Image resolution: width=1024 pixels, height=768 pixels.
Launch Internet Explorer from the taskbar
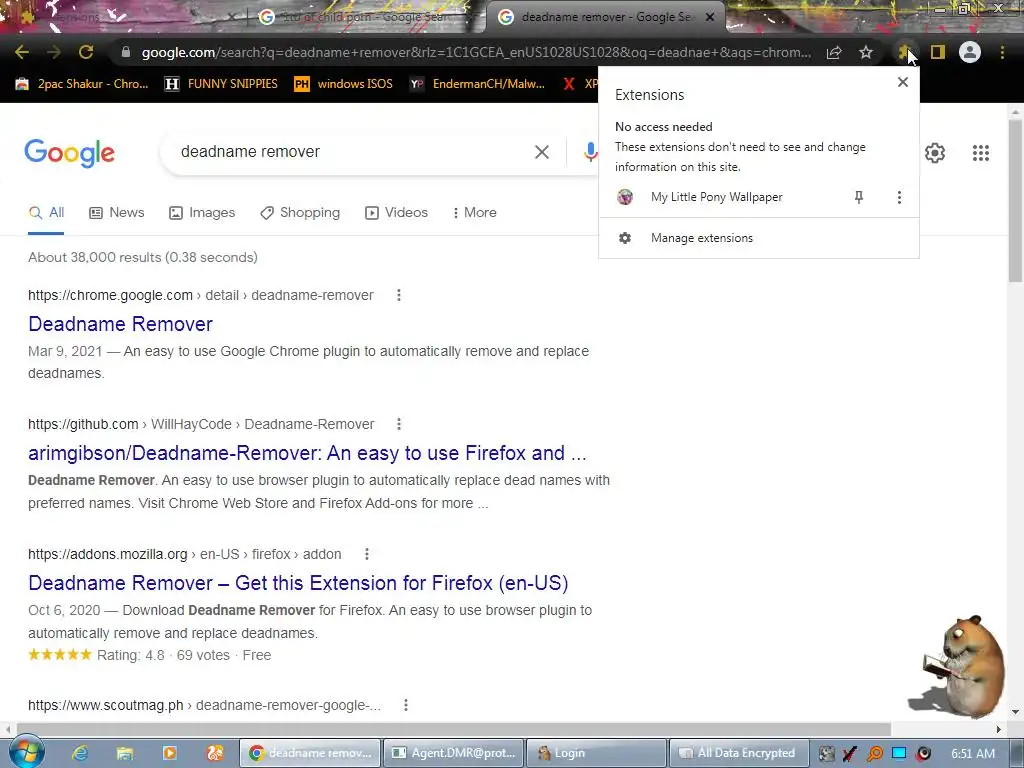[x=80, y=753]
